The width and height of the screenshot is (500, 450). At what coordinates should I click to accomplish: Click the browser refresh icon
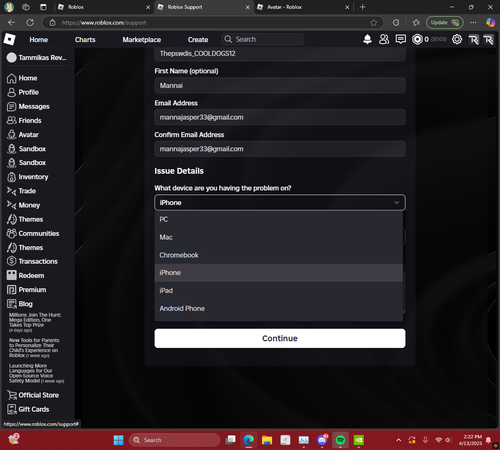tap(30, 22)
